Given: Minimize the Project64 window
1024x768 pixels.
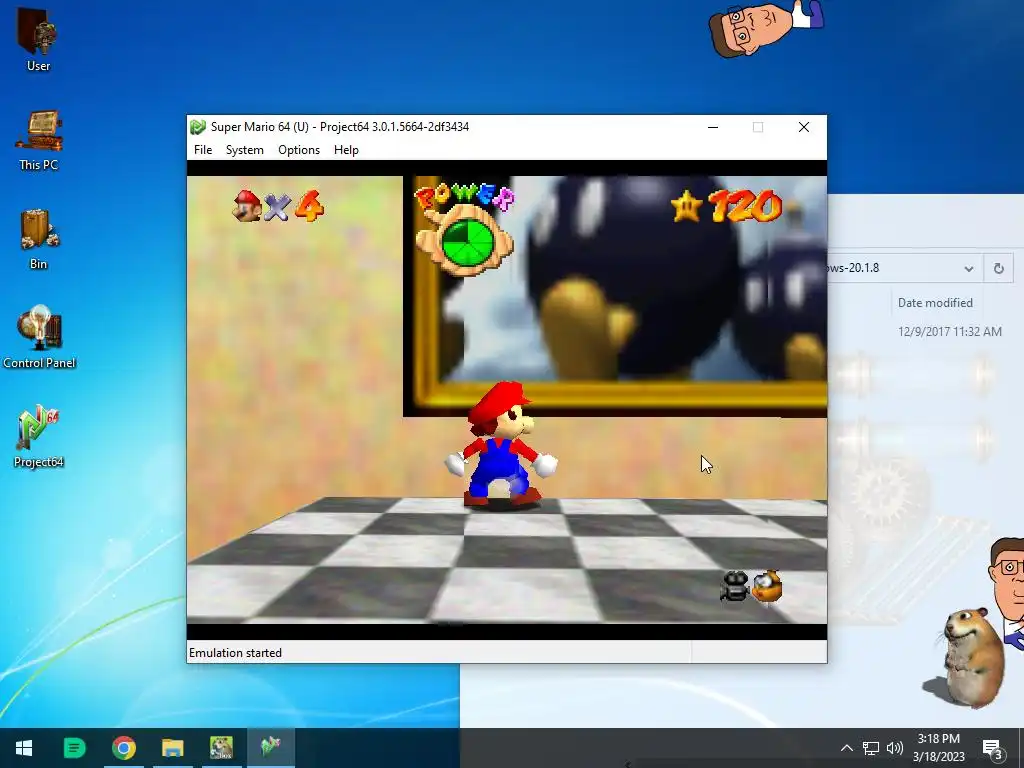Looking at the screenshot, I should pyautogui.click(x=713, y=127).
